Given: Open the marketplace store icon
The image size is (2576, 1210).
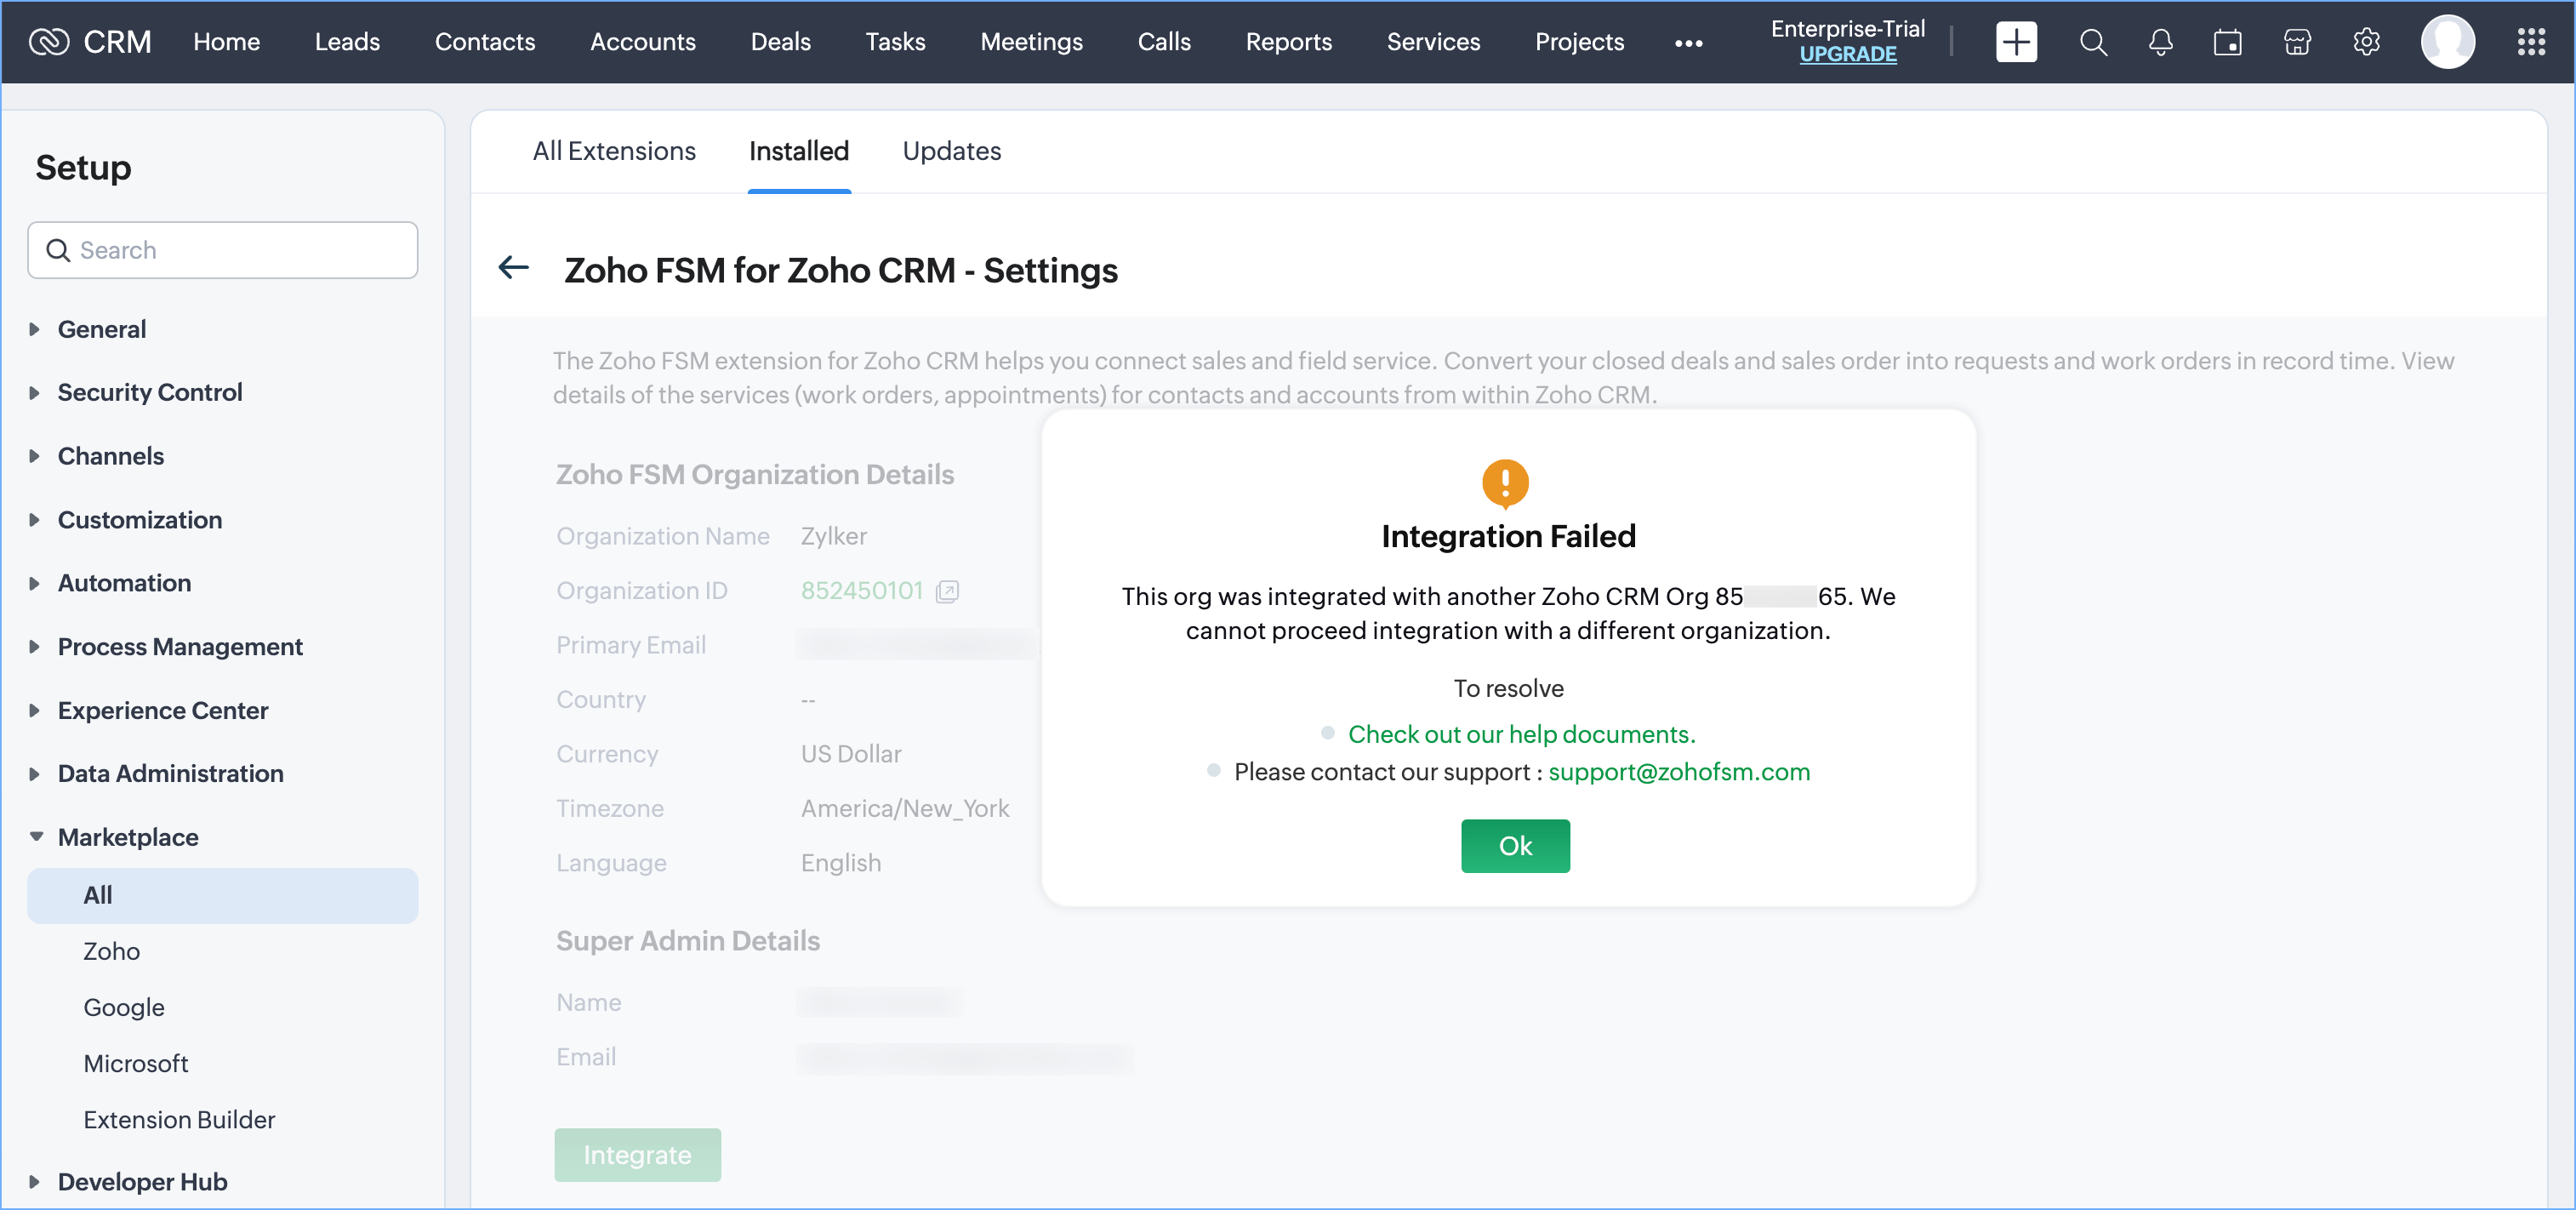Looking at the screenshot, I should pyautogui.click(x=2297, y=42).
